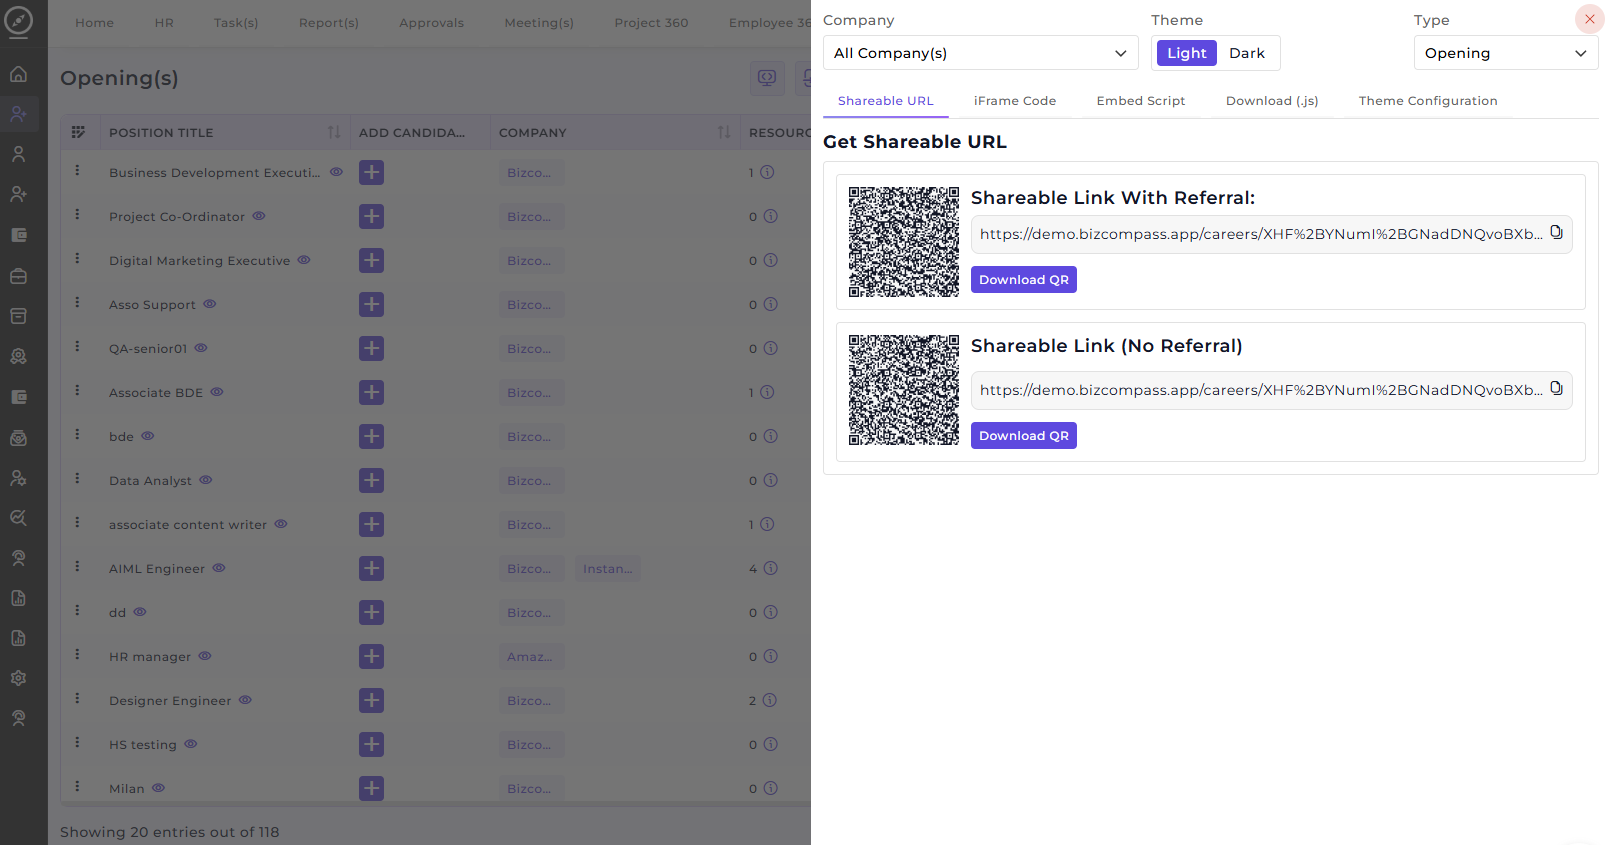Sort by Company column arrows
The image size is (1609, 845).
[724, 132]
